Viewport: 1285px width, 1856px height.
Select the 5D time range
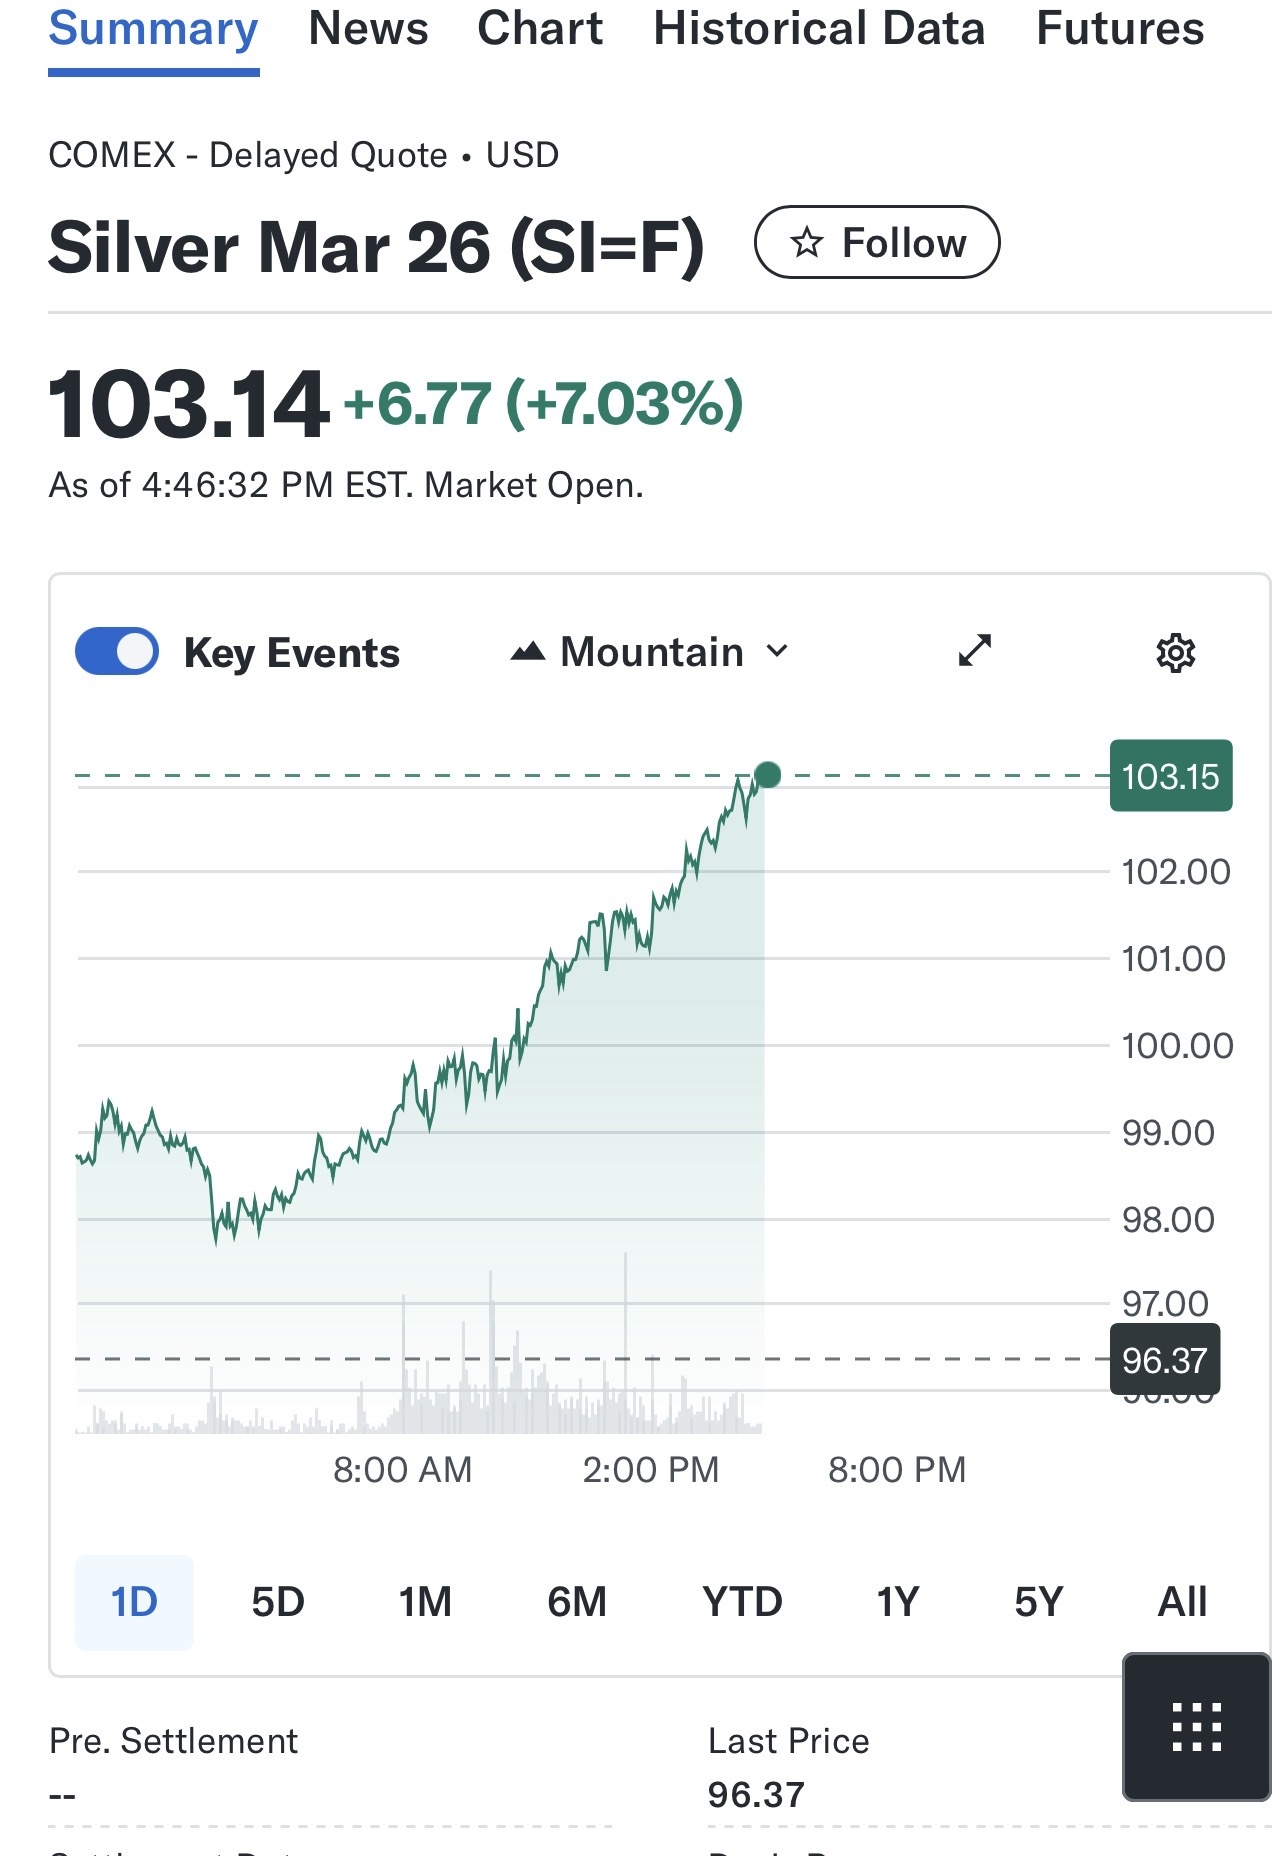click(x=278, y=1602)
